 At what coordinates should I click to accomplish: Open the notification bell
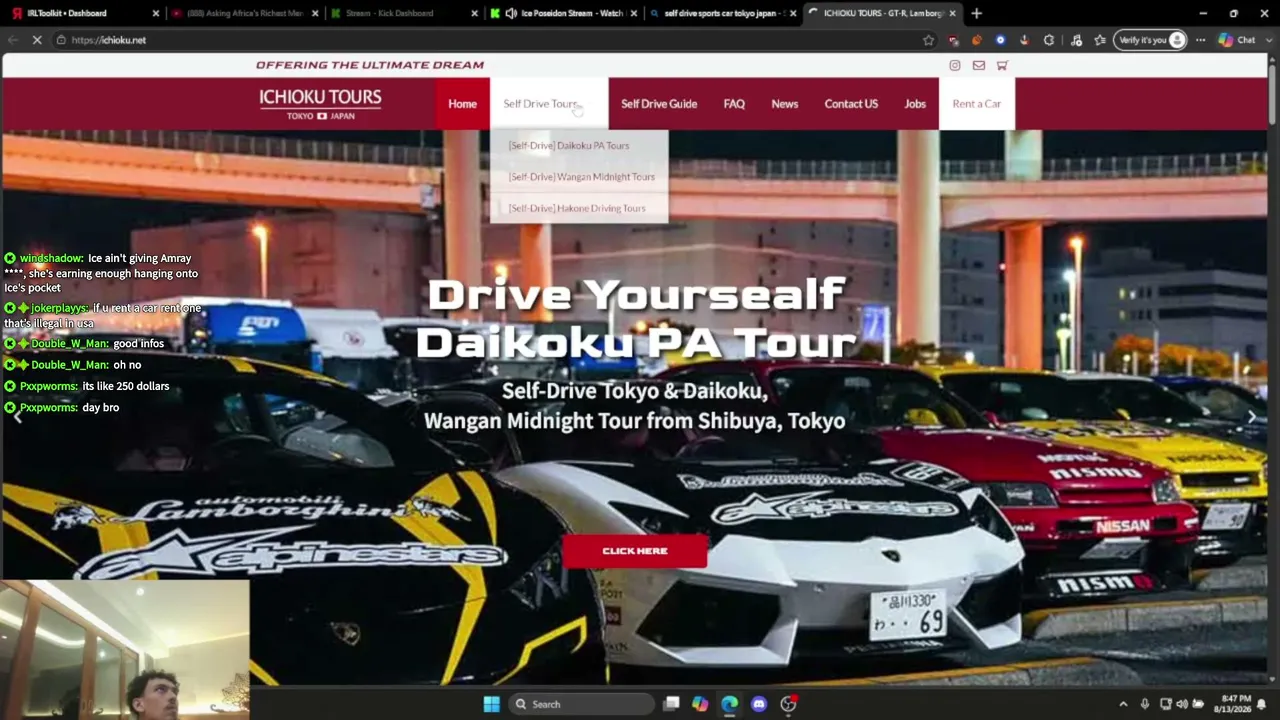(1261, 704)
